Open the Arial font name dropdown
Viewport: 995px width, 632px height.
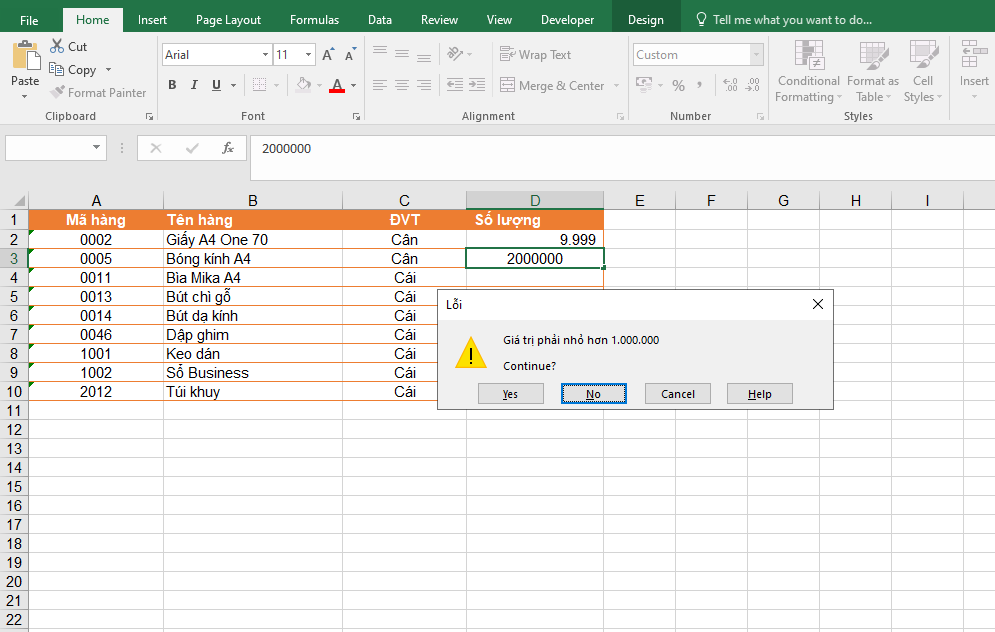click(x=265, y=55)
